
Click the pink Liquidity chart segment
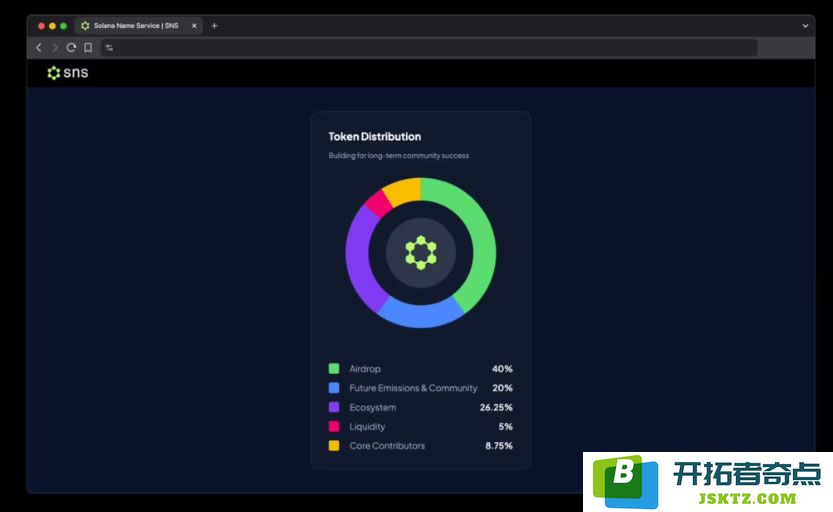point(378,203)
